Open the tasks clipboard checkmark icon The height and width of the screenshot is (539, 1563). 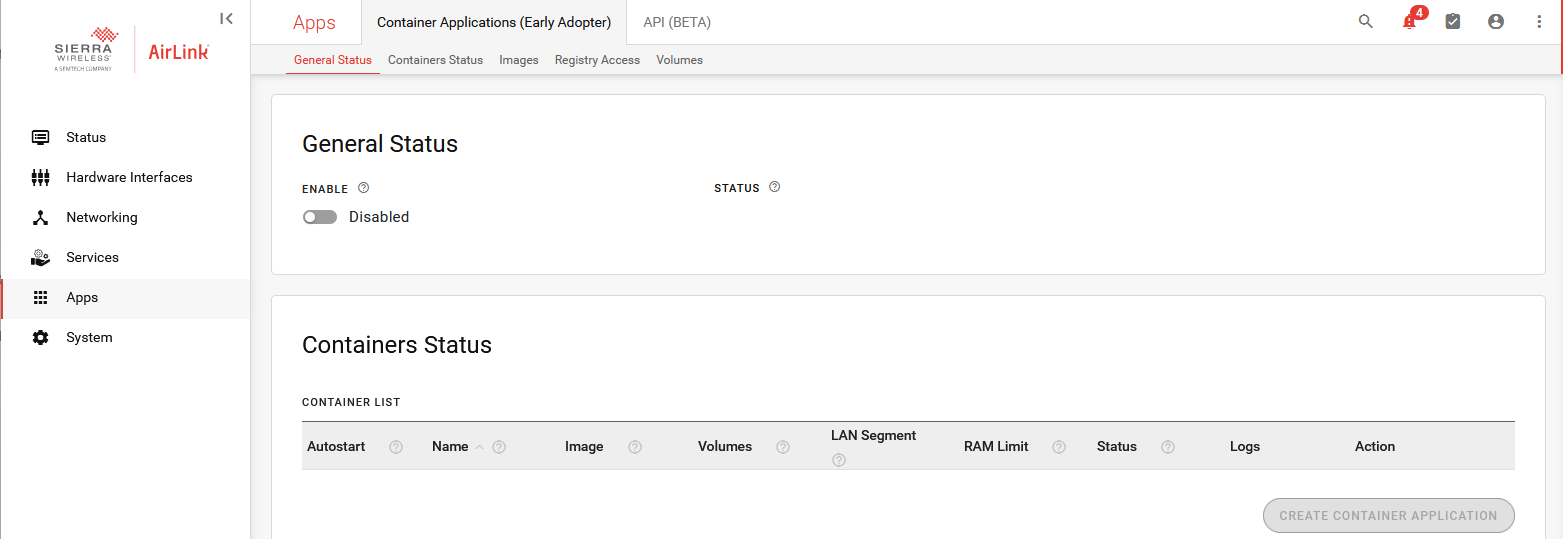[1453, 21]
